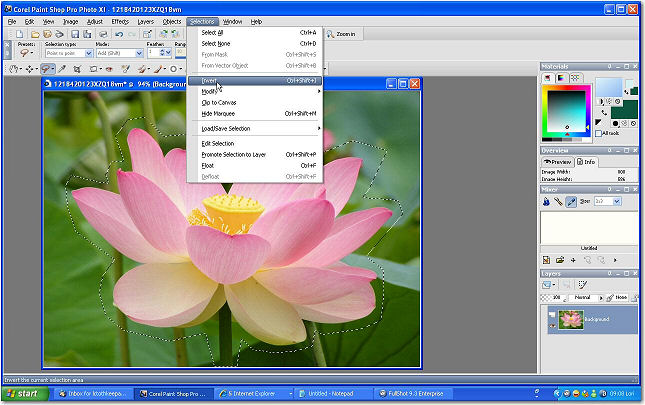Select the Mix Dropper tool in Mixer
The image size is (645, 405).
[571, 201]
